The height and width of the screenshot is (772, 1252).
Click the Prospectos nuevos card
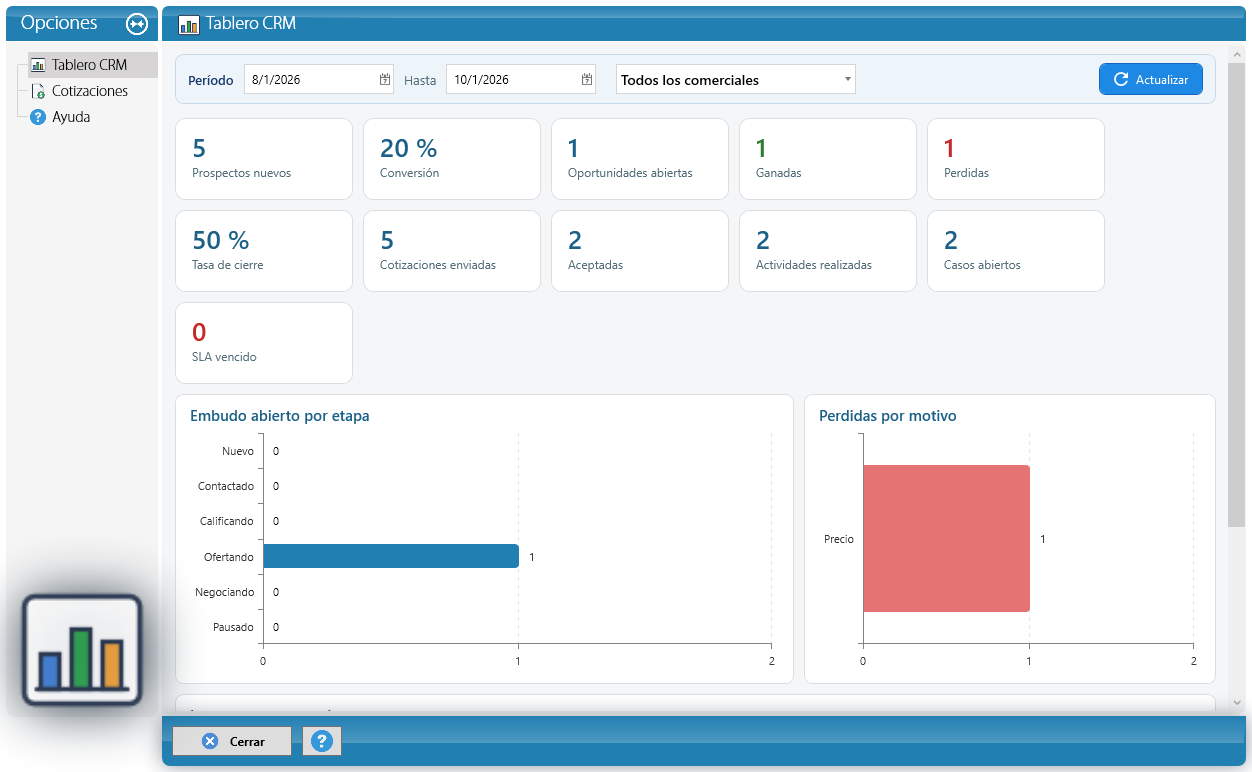pyautogui.click(x=264, y=159)
